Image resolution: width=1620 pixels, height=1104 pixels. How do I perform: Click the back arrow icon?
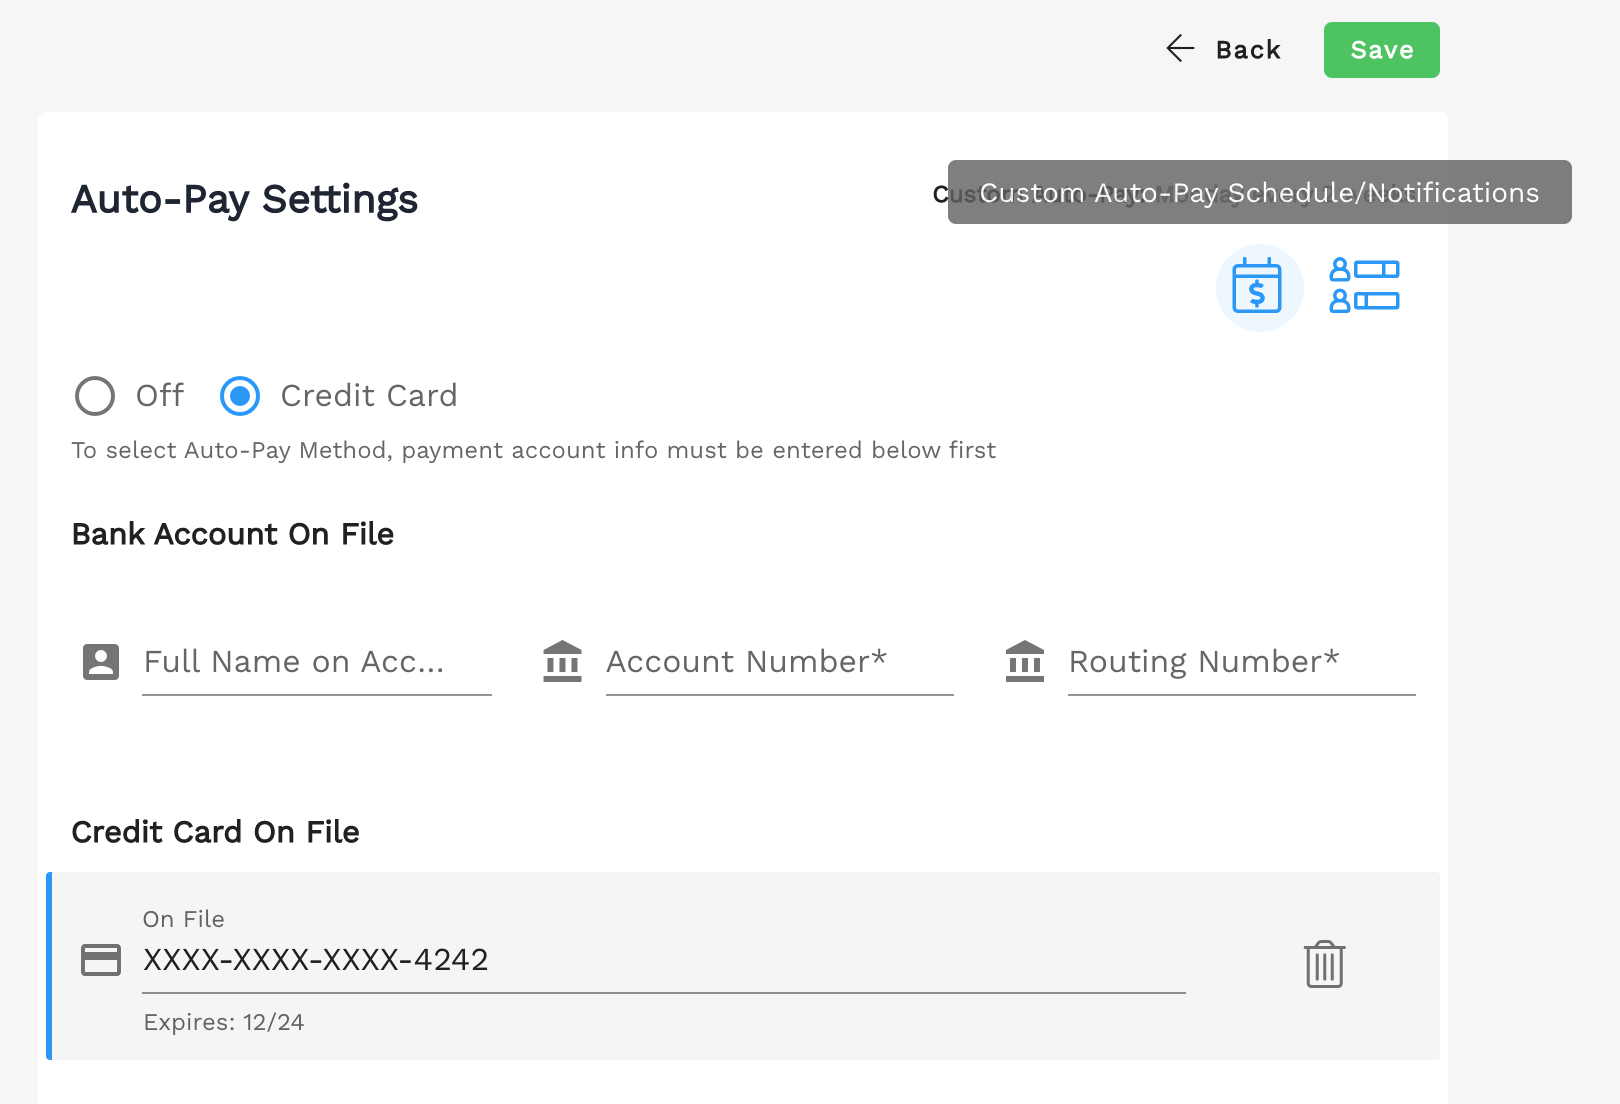(x=1181, y=49)
